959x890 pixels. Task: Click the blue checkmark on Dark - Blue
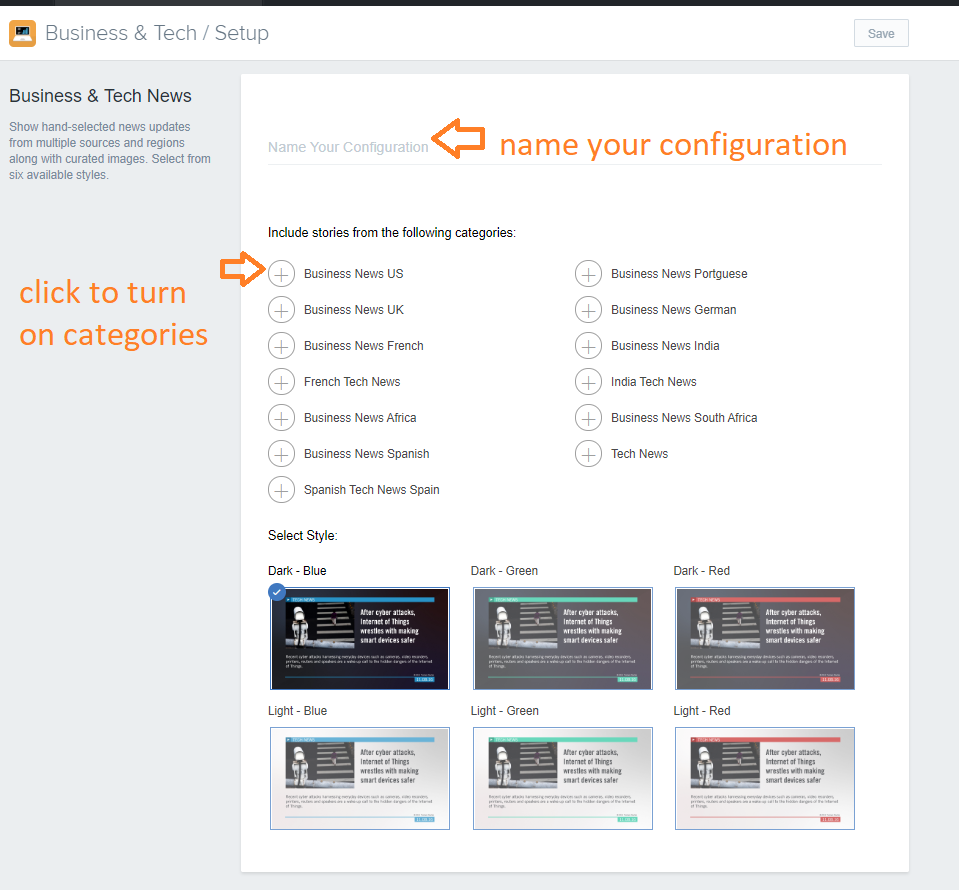coord(277,592)
